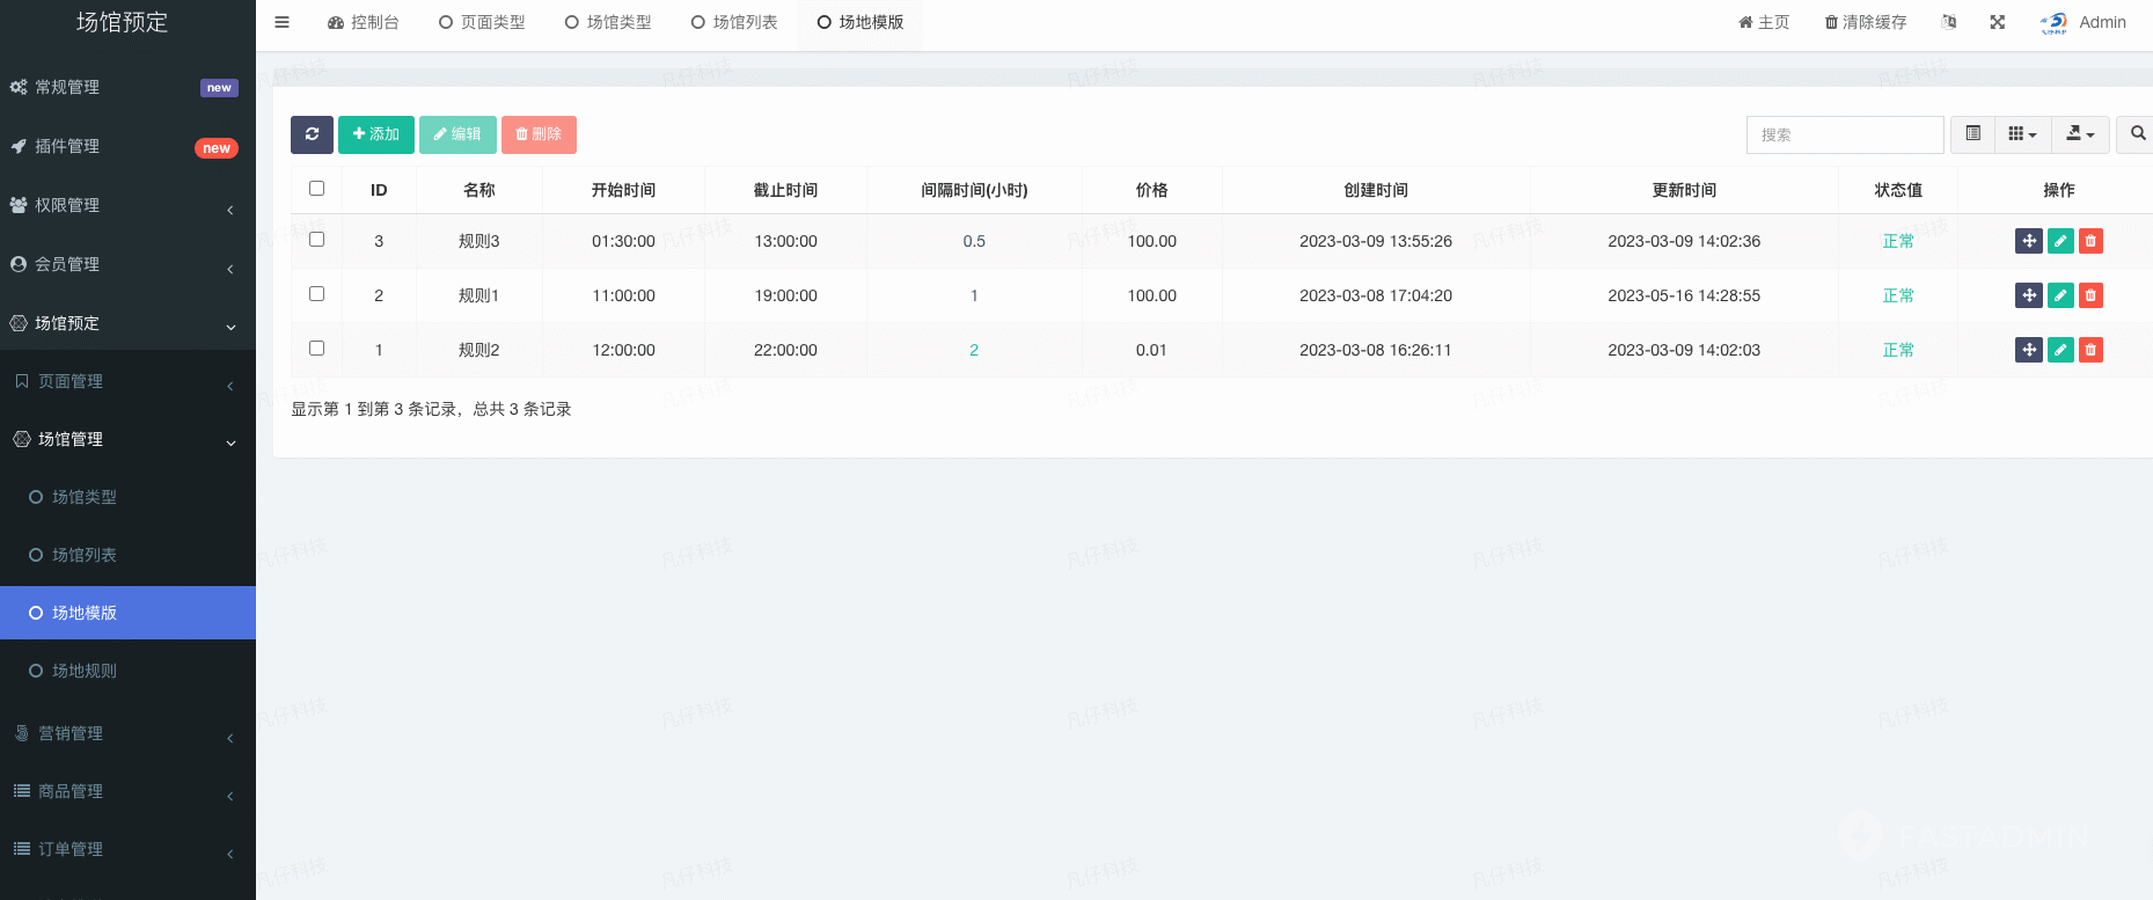2153x900 pixels.
Task: Open the export data dropdown
Action: 2079,134
